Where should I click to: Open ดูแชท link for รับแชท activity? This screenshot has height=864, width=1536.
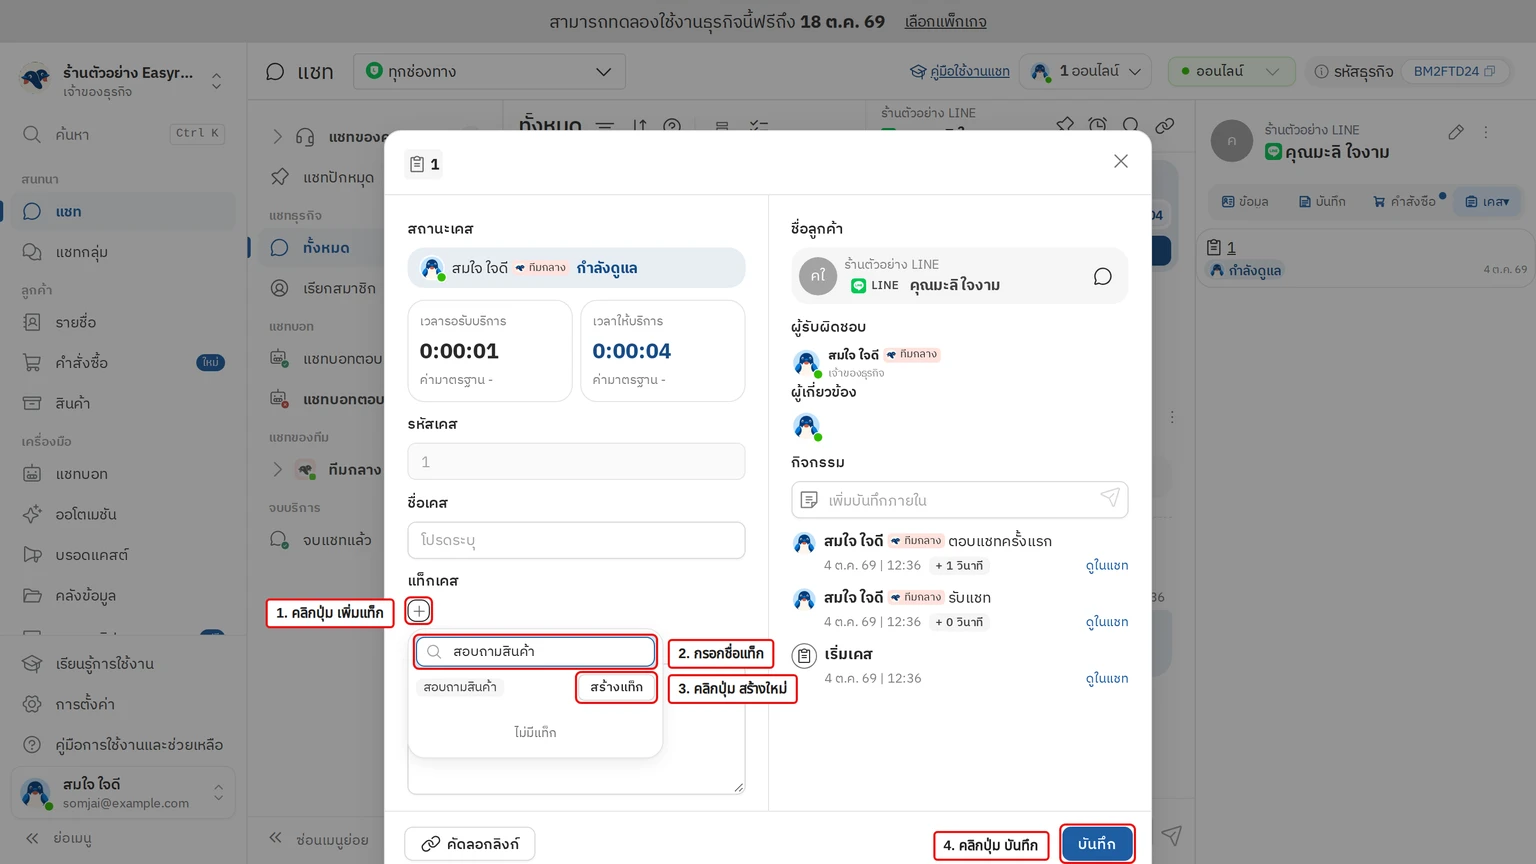(1107, 621)
